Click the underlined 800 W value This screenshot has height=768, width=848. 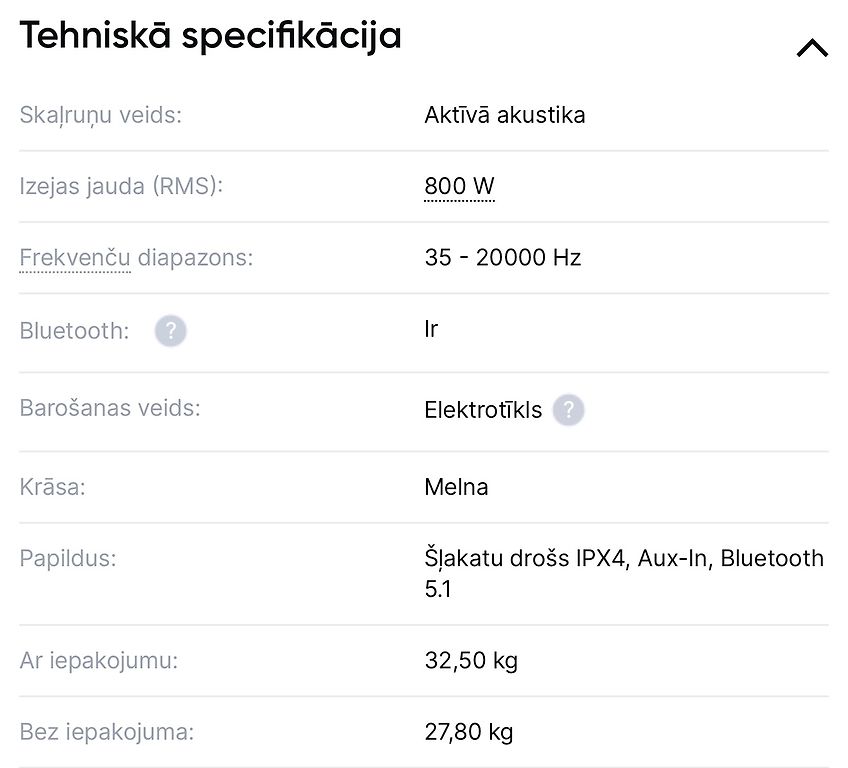tap(459, 186)
